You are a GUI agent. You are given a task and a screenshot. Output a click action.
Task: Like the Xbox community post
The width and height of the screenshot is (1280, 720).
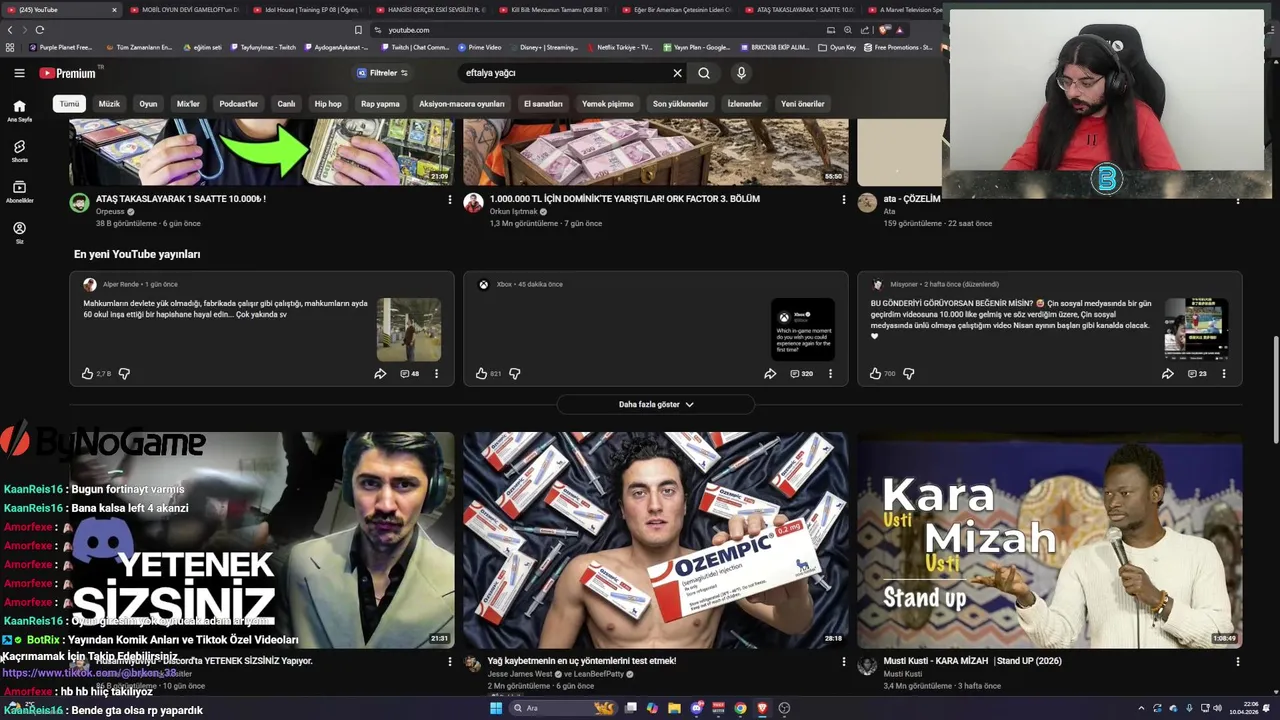tap(481, 374)
